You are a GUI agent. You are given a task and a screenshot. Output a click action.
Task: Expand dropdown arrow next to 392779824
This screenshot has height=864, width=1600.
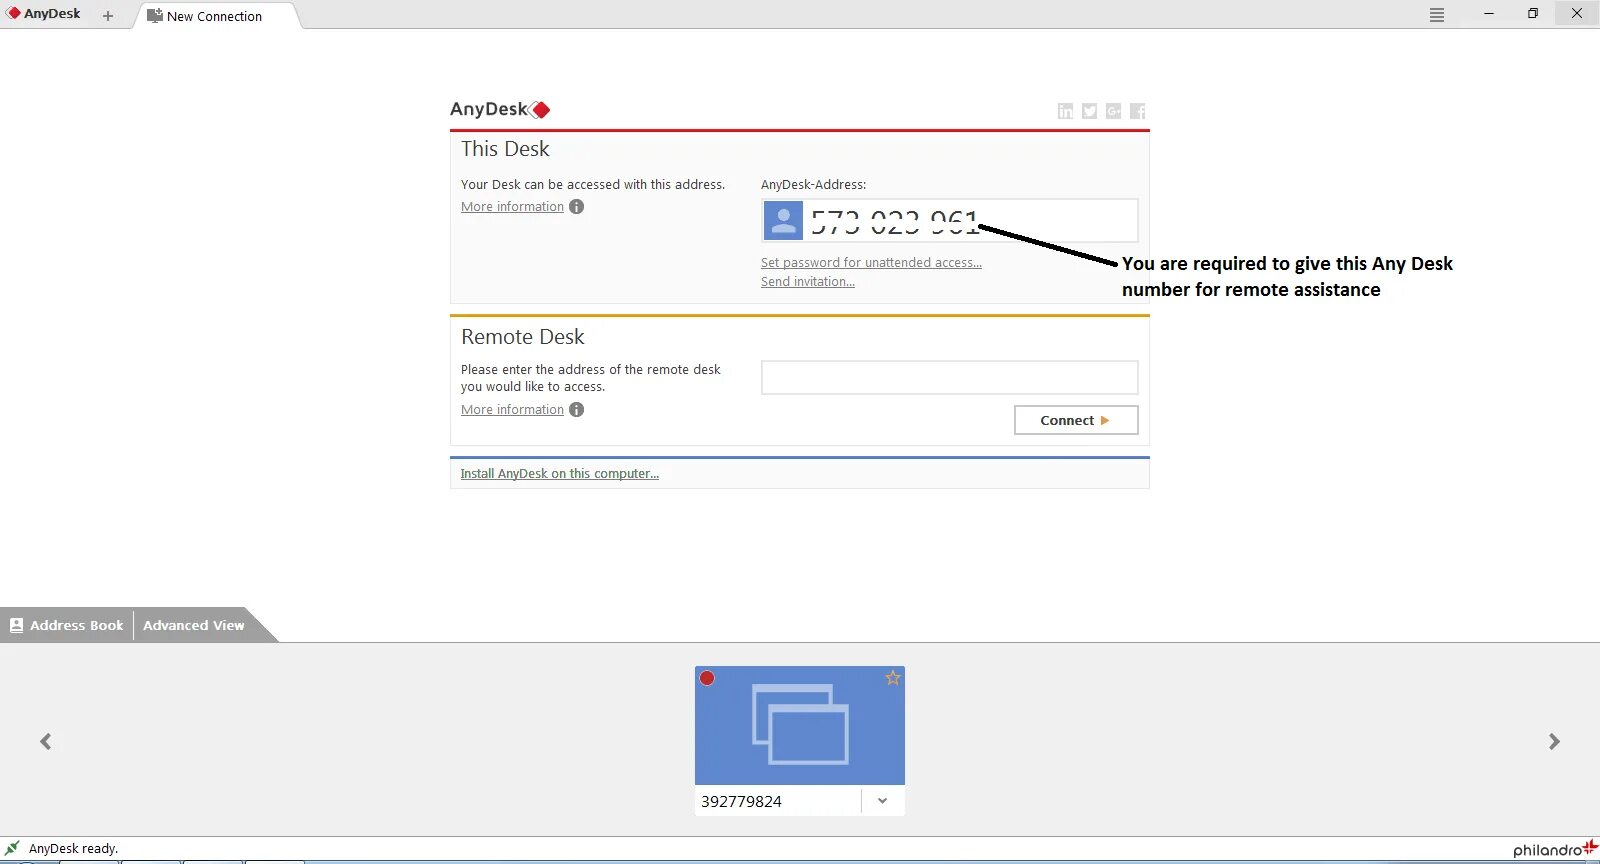click(883, 801)
